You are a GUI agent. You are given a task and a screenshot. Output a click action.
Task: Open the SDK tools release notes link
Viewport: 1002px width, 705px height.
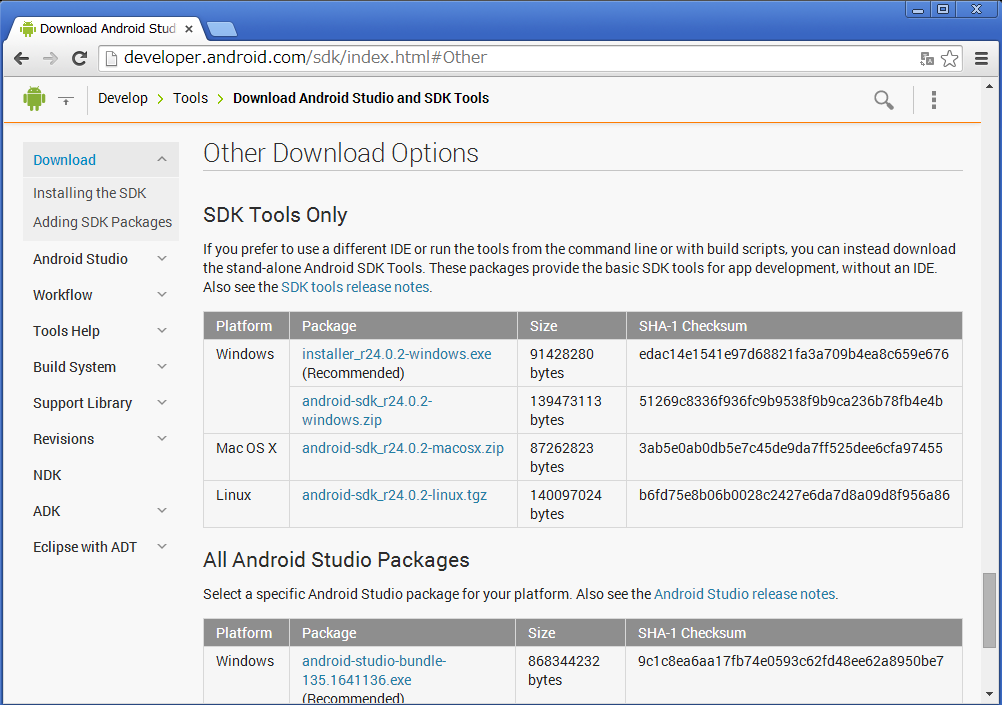[x=355, y=287]
